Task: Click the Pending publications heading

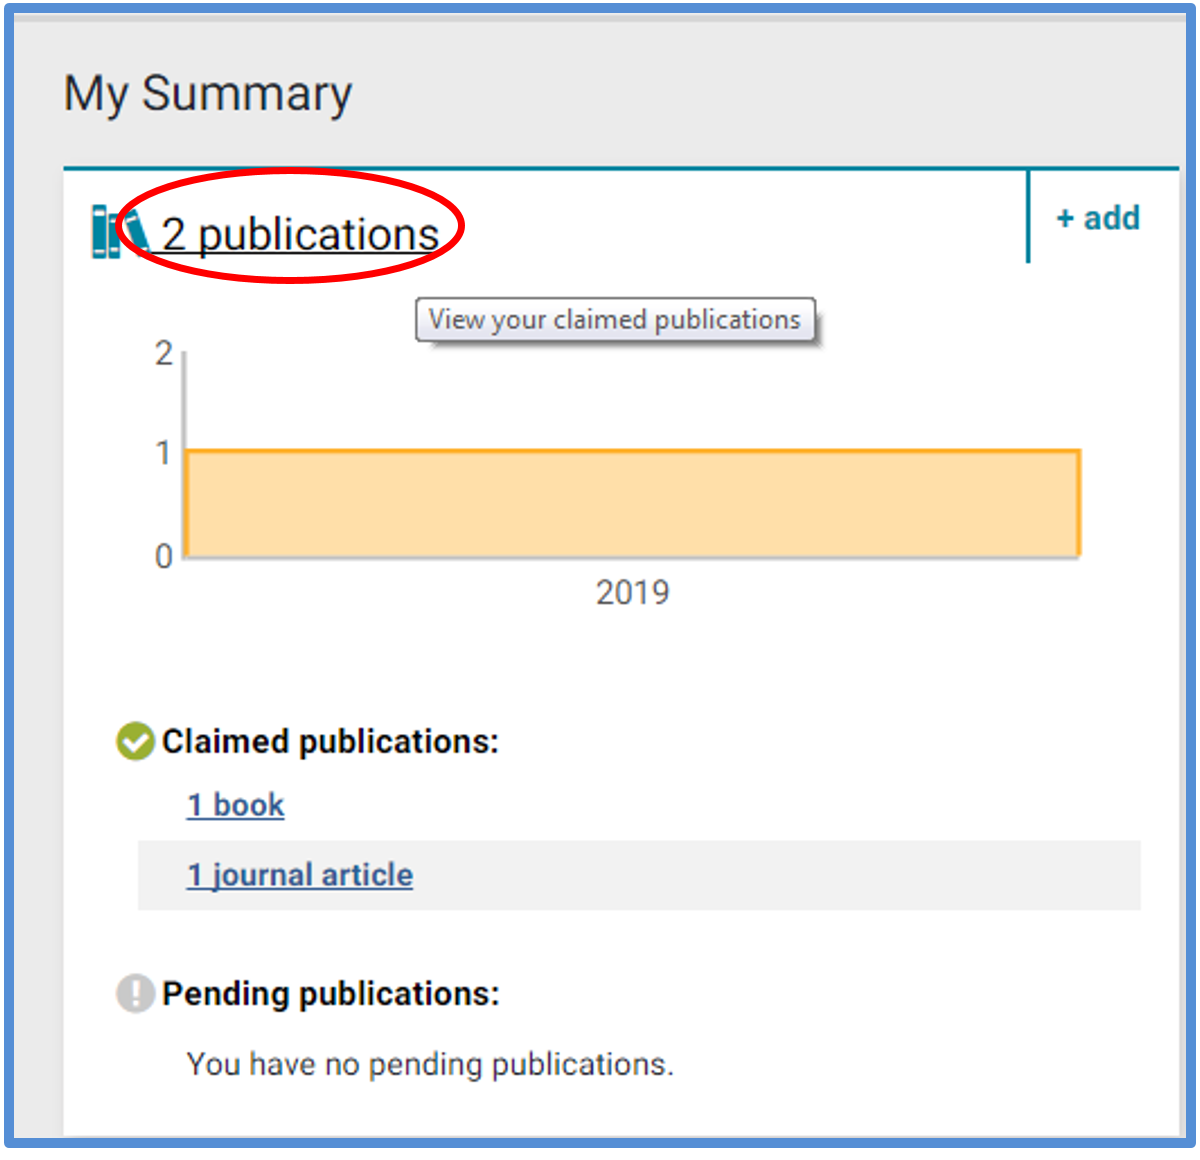Action: coord(330,994)
